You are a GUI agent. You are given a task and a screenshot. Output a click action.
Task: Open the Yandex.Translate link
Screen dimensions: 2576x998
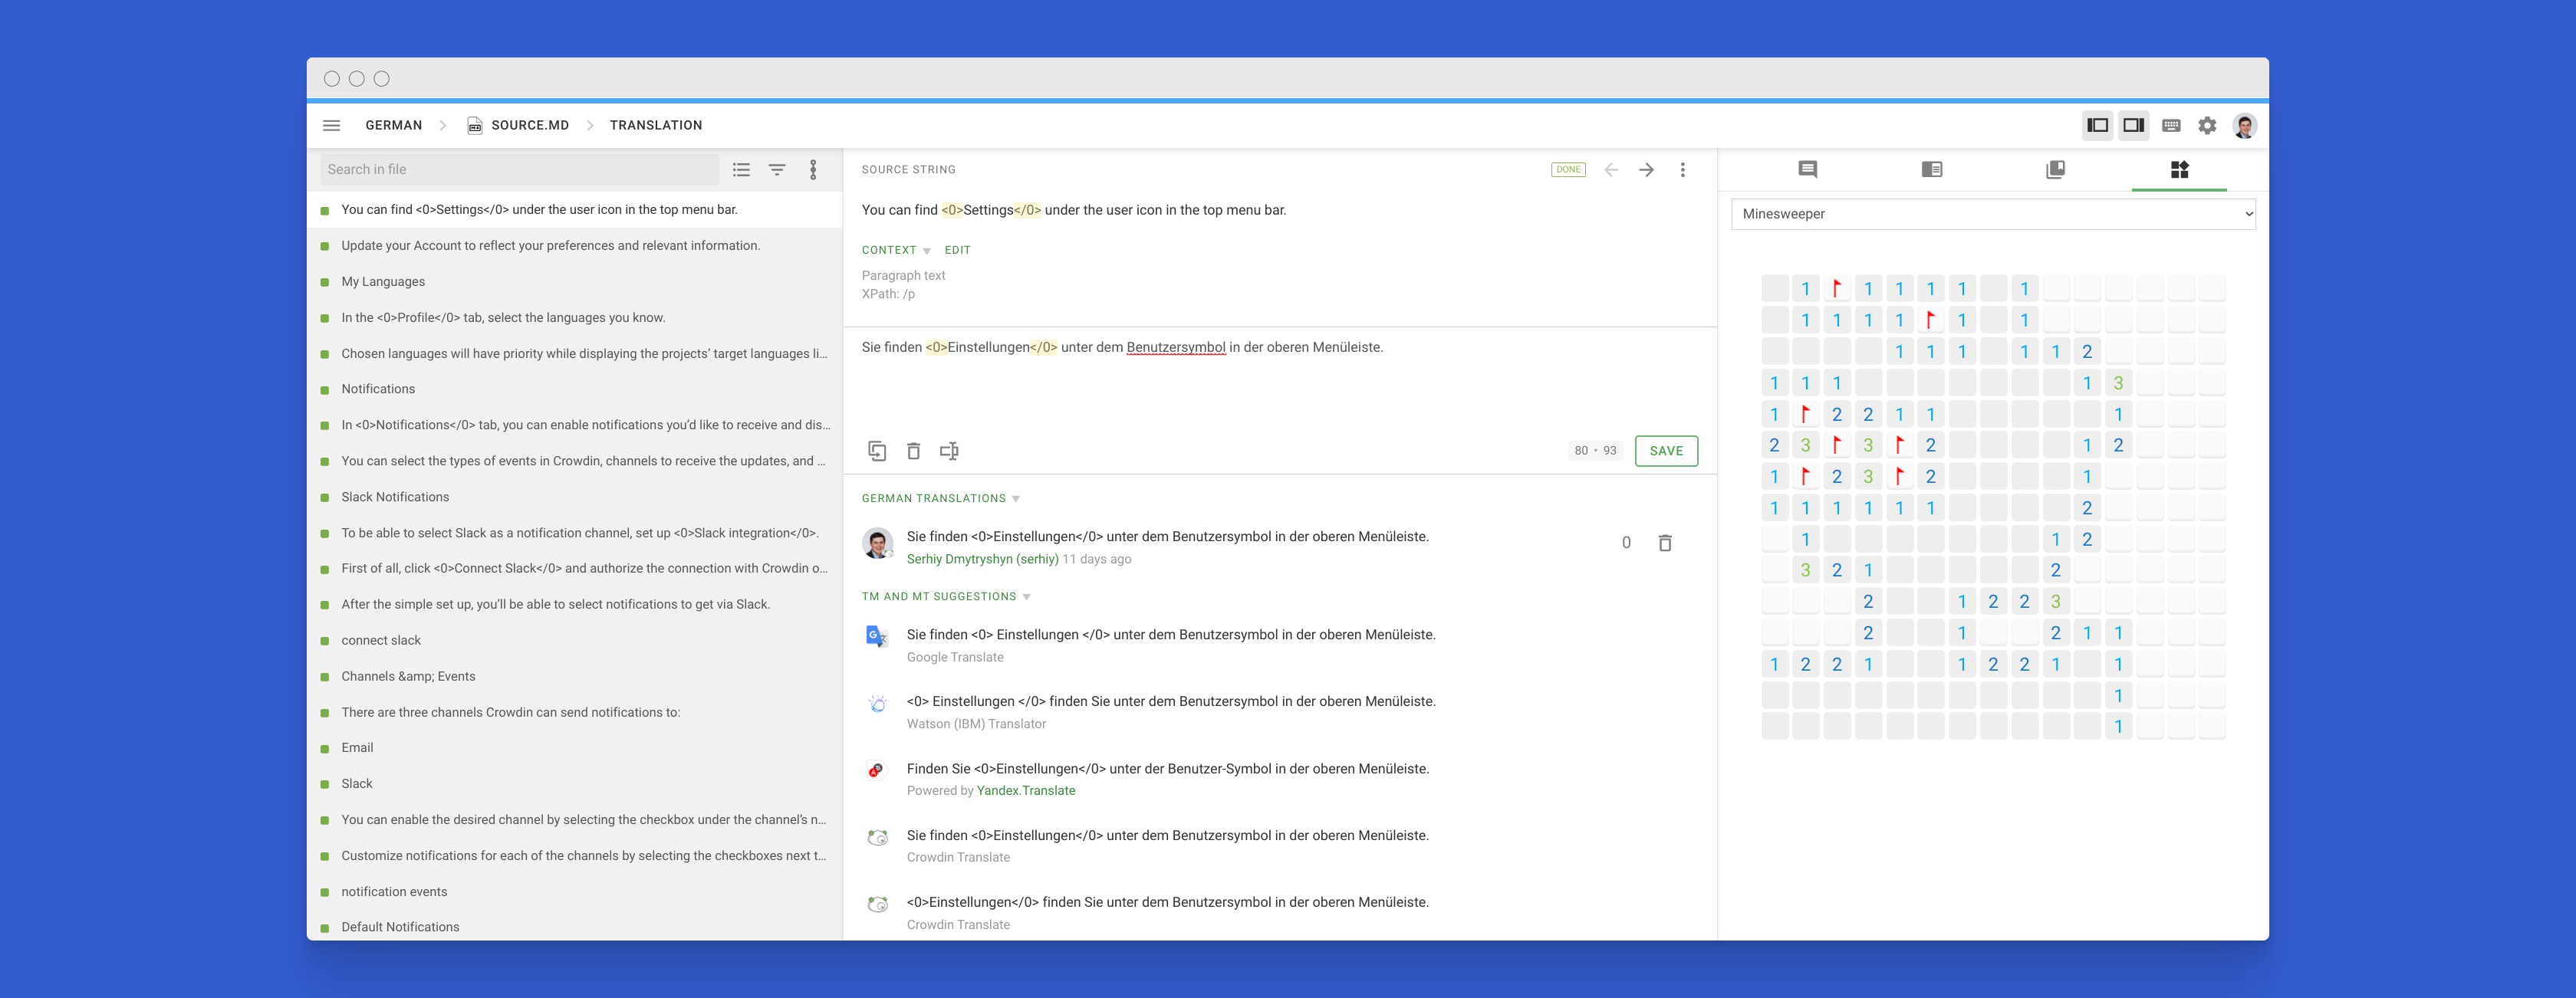click(1025, 790)
